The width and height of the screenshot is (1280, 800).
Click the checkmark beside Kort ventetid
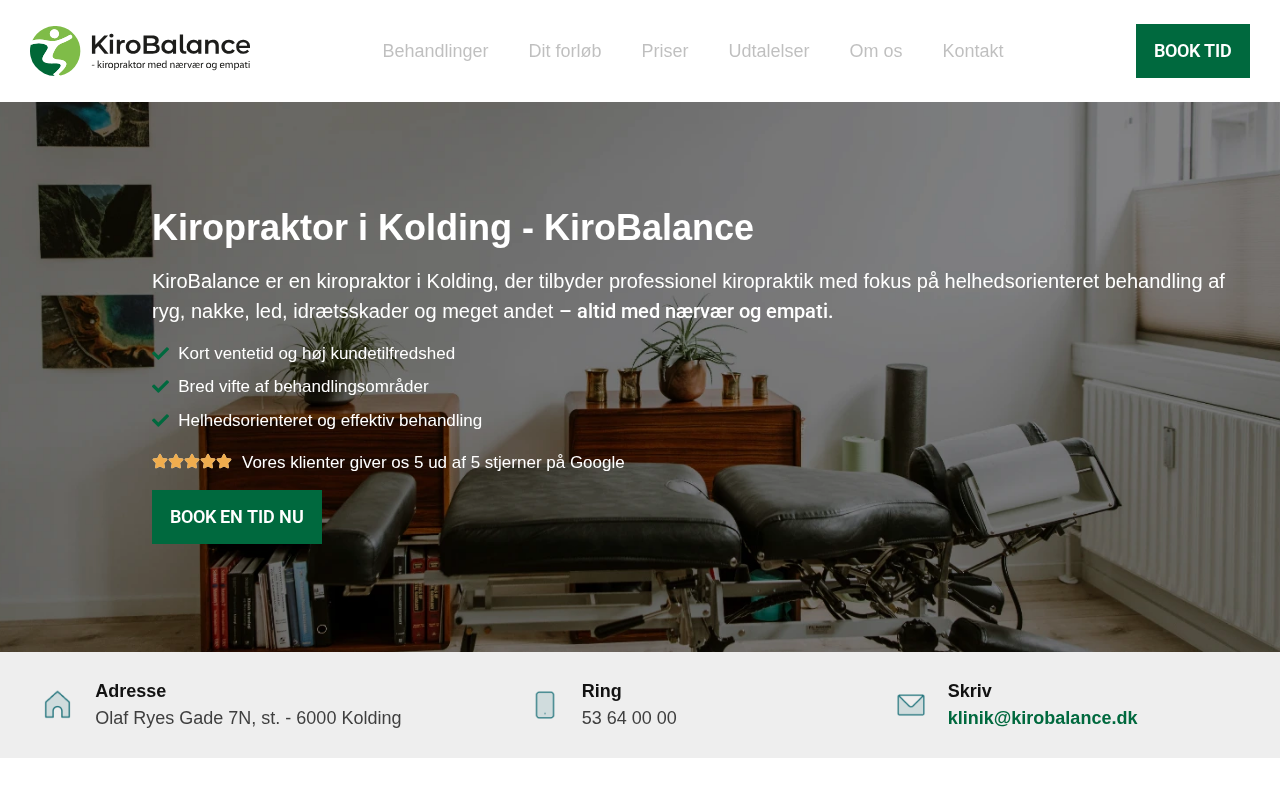click(x=160, y=353)
